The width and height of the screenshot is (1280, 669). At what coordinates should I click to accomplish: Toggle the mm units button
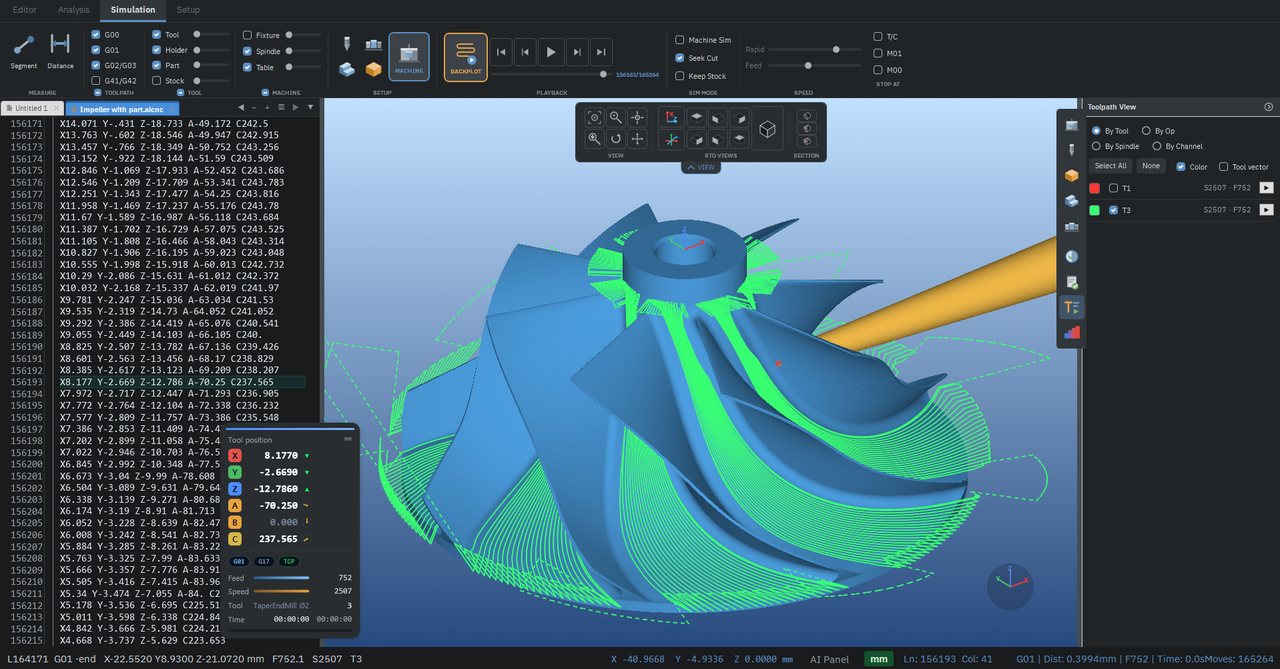click(x=879, y=659)
